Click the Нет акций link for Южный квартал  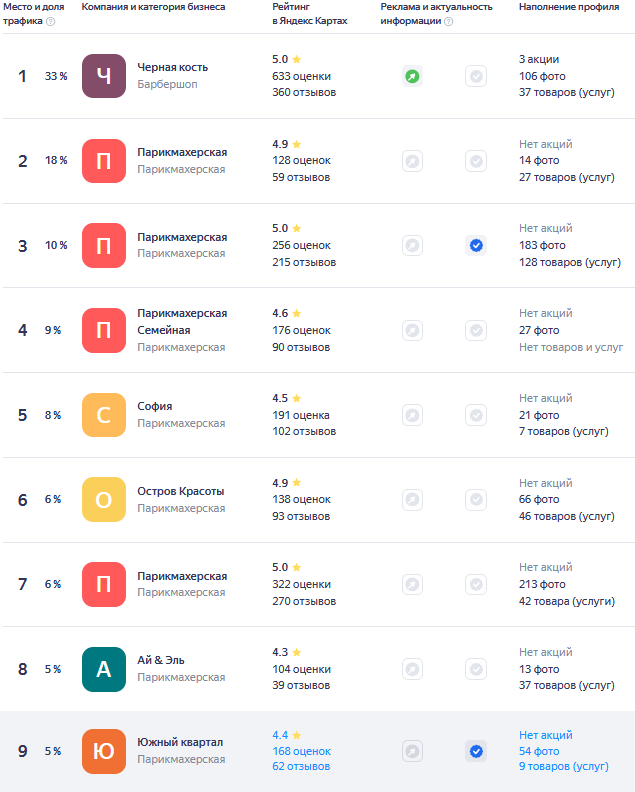[546, 735]
